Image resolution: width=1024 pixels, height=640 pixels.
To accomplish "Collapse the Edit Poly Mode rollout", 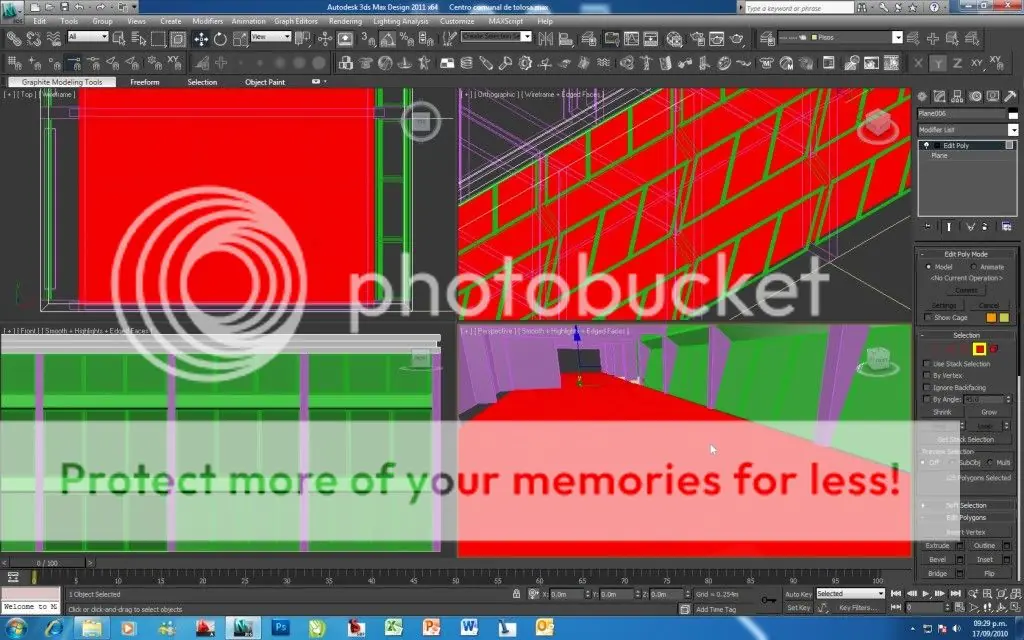I will coord(966,254).
